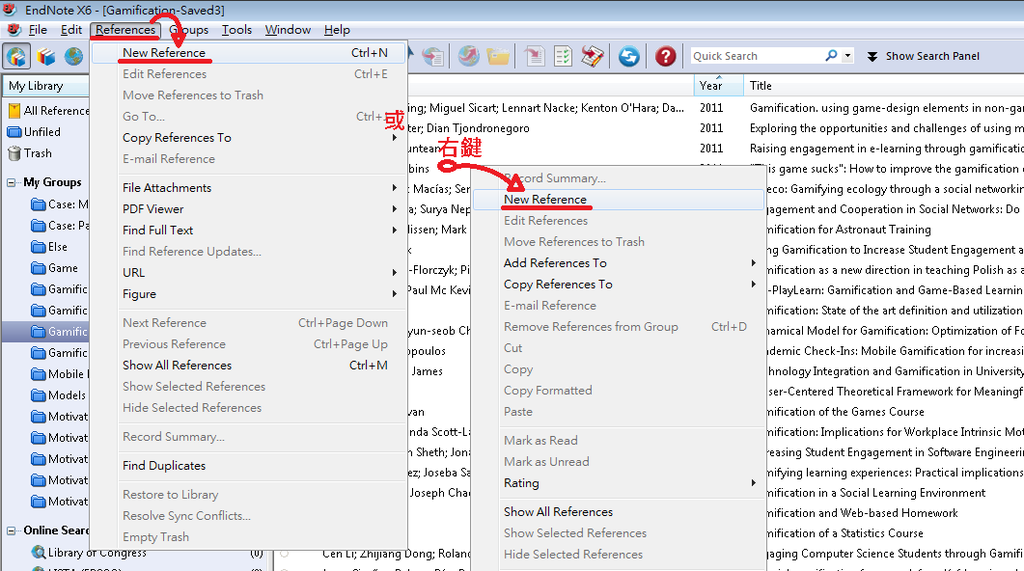Viewport: 1024px width, 571px height.
Task: Click the Sync Library blue arrows icon
Action: coord(629,57)
